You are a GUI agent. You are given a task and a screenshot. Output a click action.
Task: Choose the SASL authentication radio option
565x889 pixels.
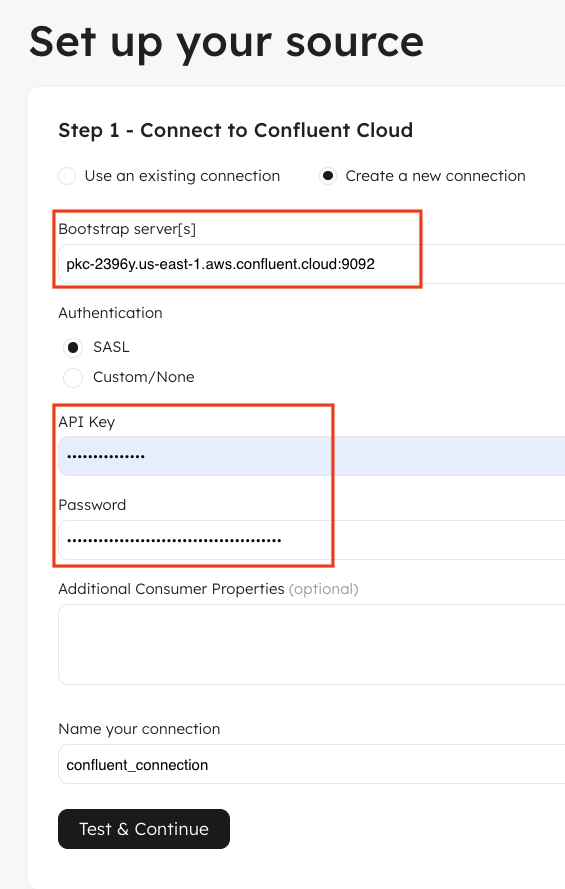[73, 347]
